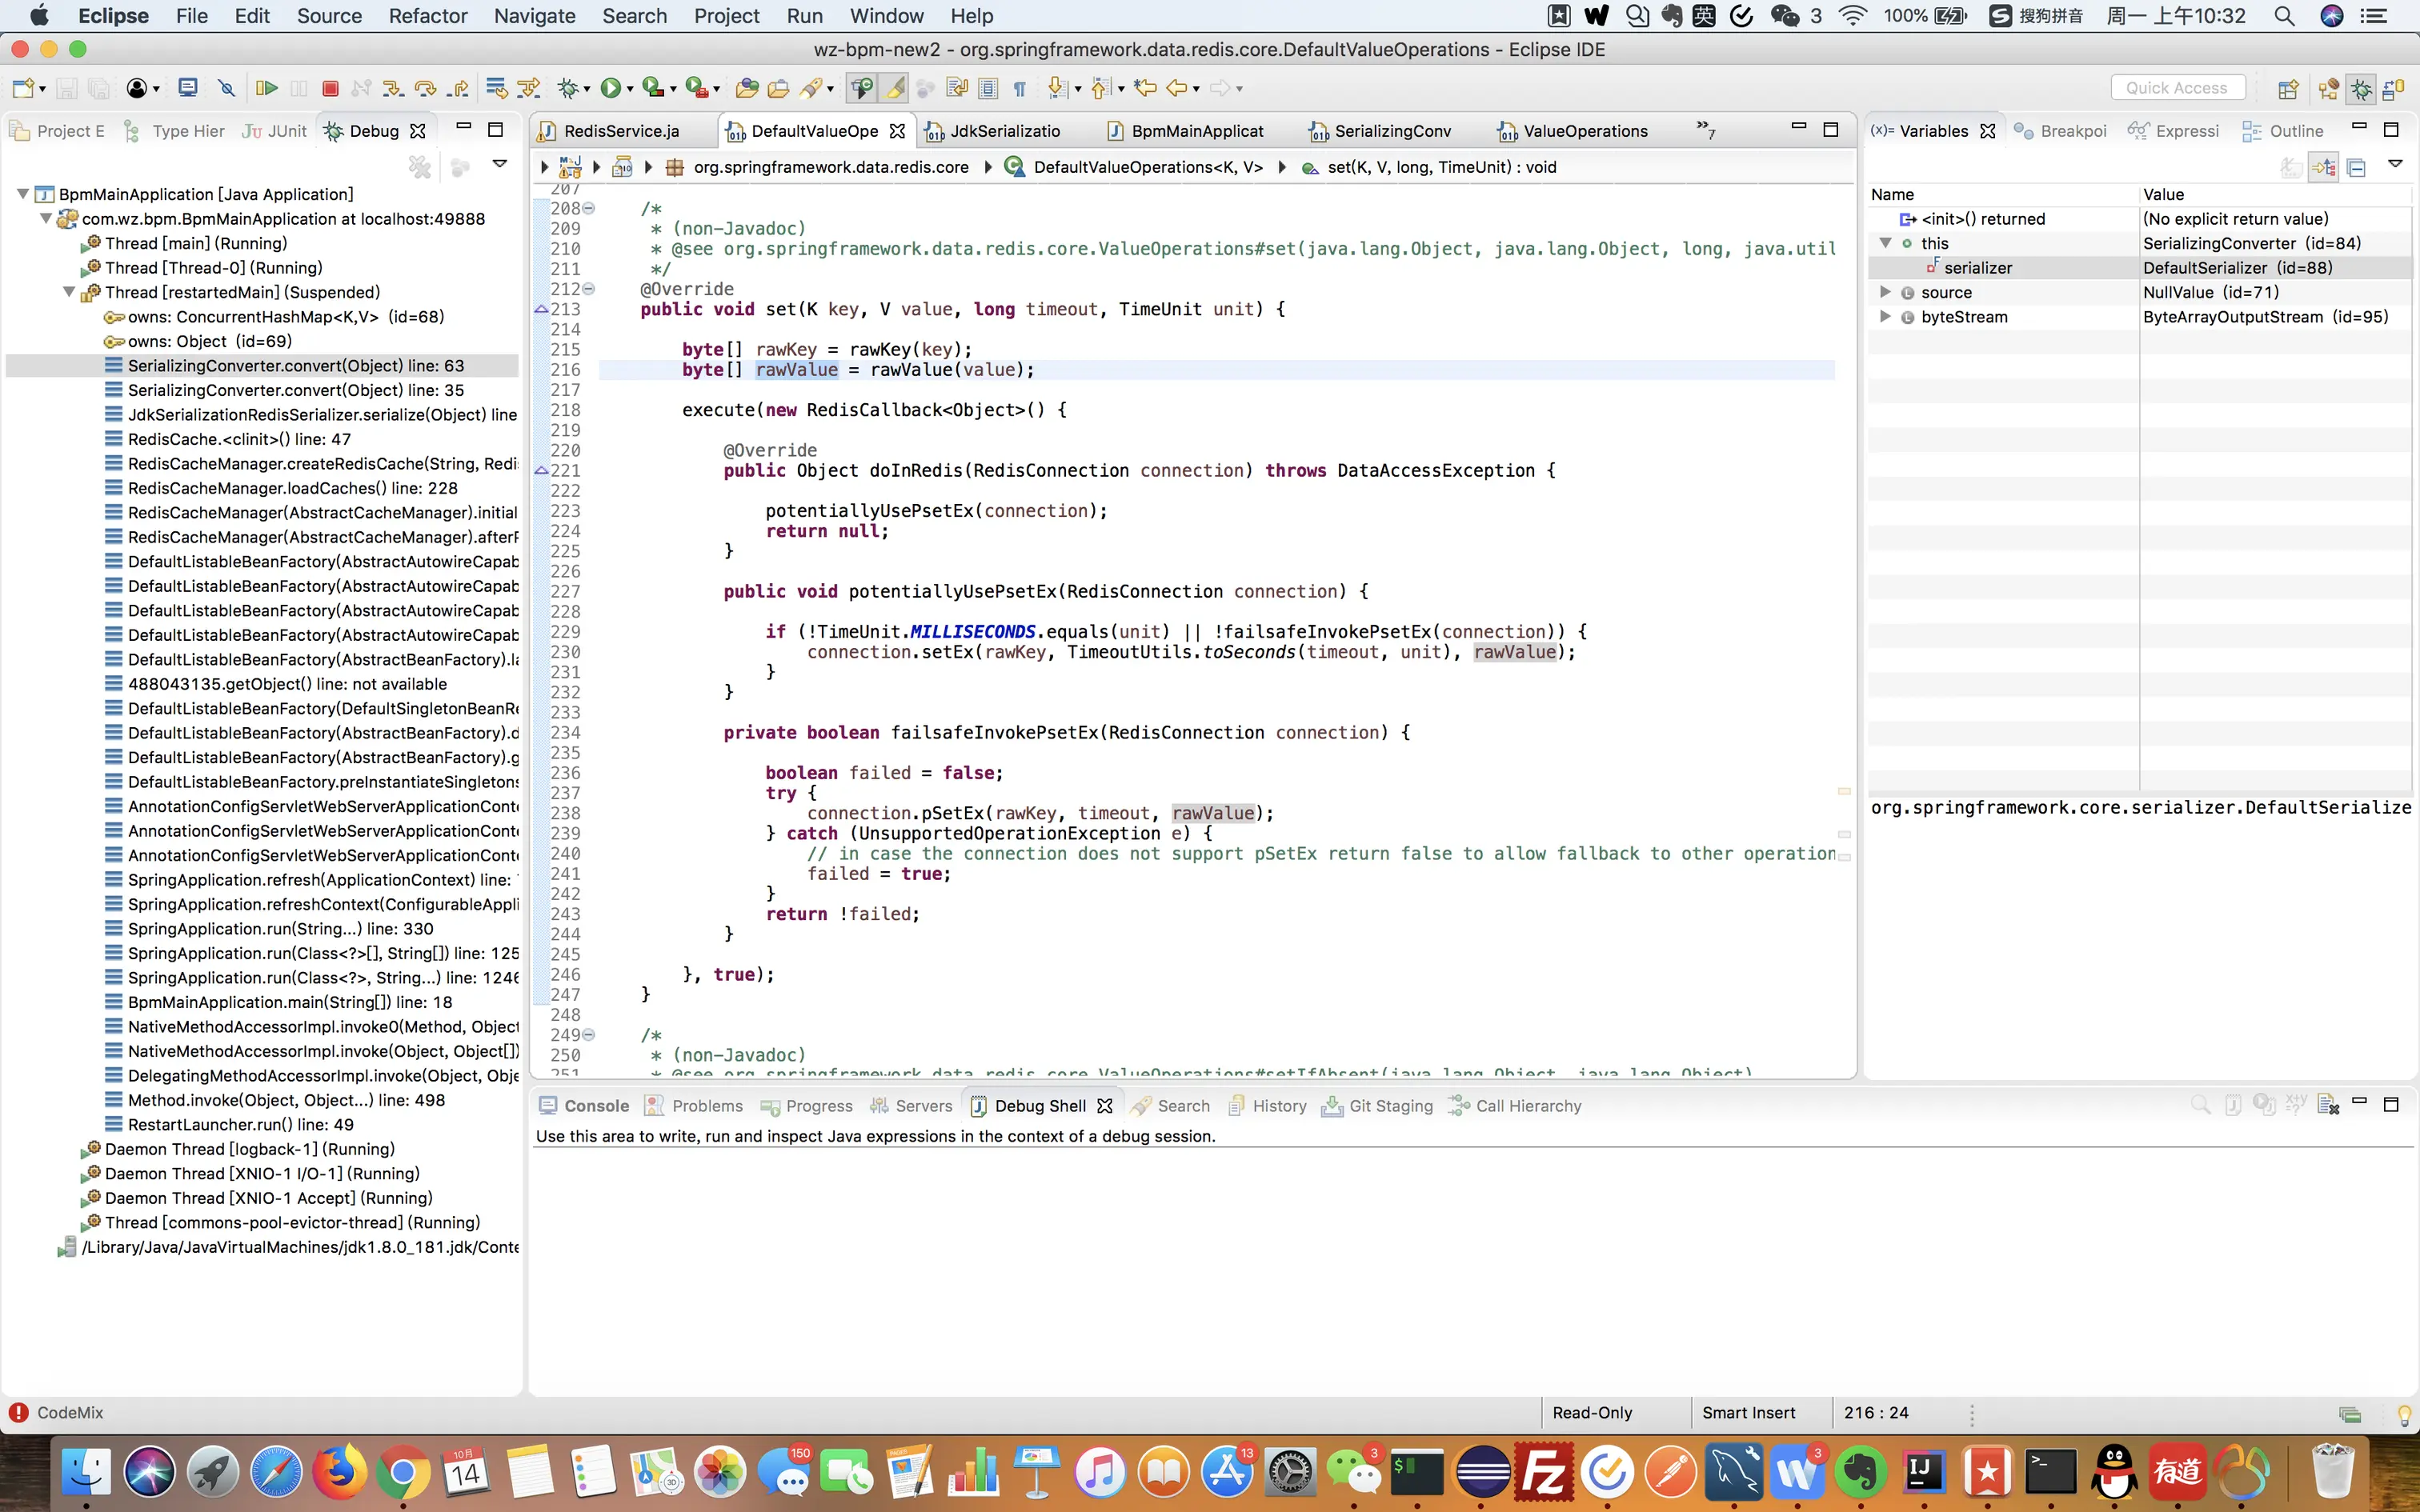Screen dimensions: 2420x1512
Task: Open the Run launch dropdown arrow
Action: click(630, 90)
